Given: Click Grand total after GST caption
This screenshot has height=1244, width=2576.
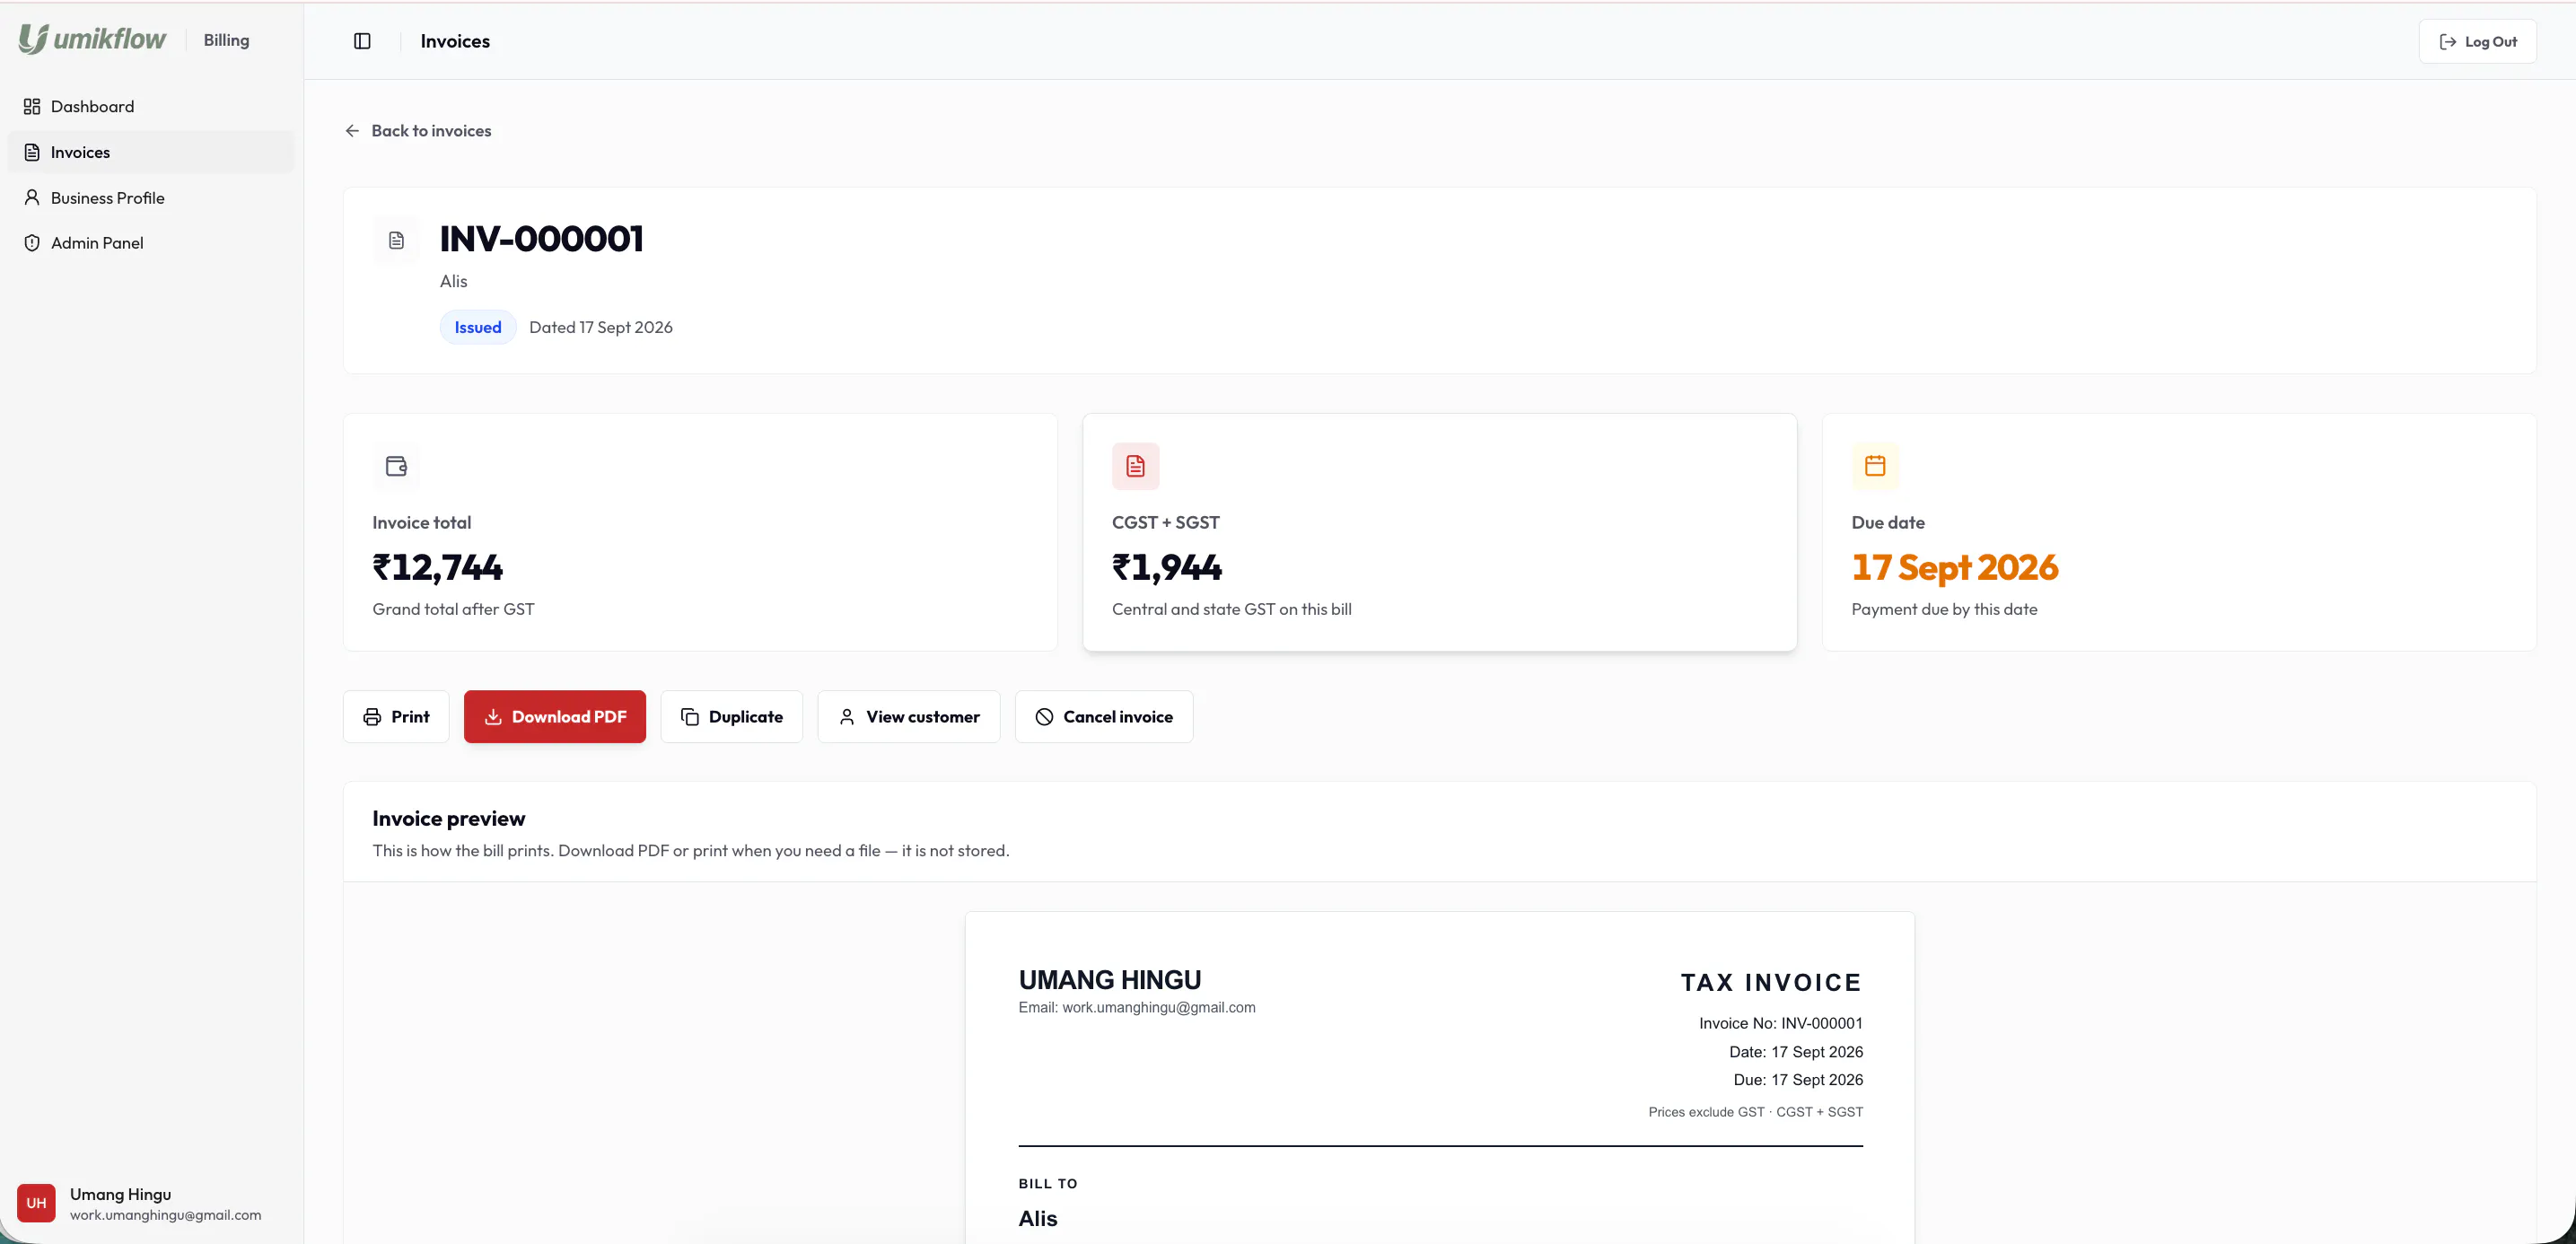Looking at the screenshot, I should (453, 609).
